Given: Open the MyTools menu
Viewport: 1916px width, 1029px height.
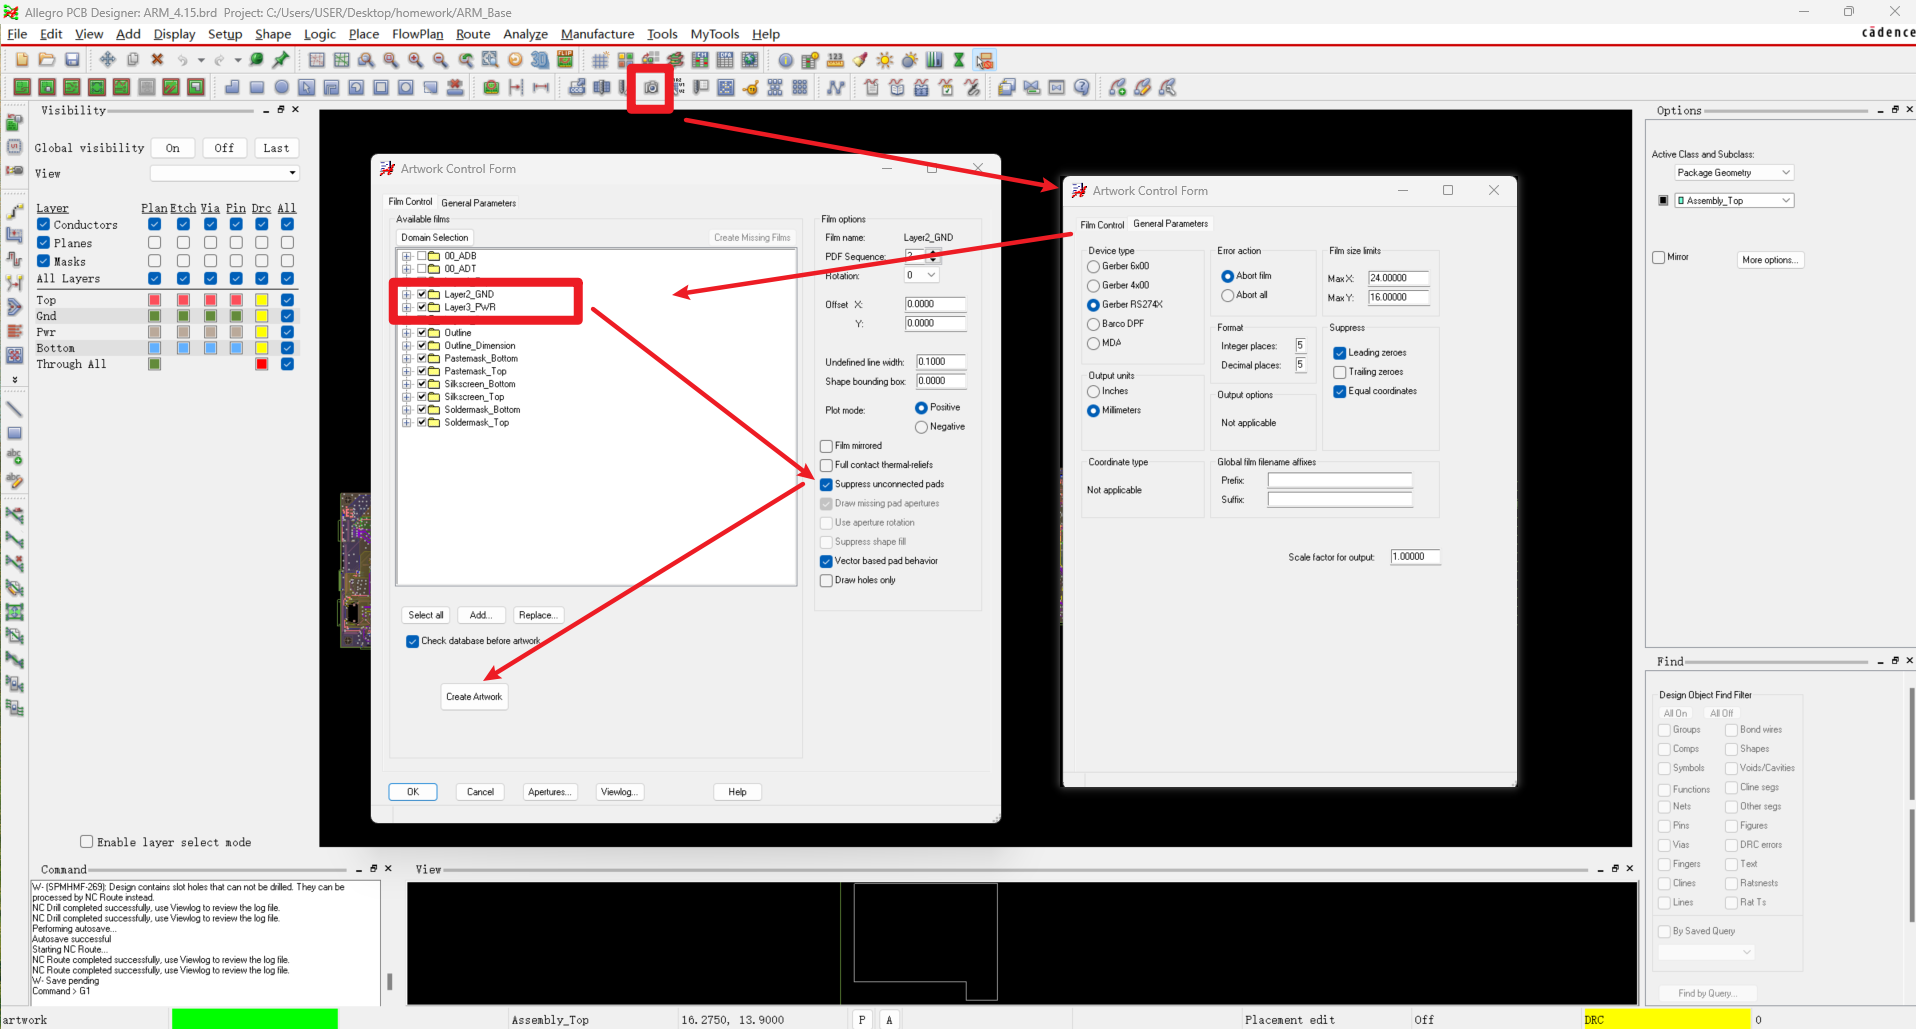Looking at the screenshot, I should (x=715, y=34).
